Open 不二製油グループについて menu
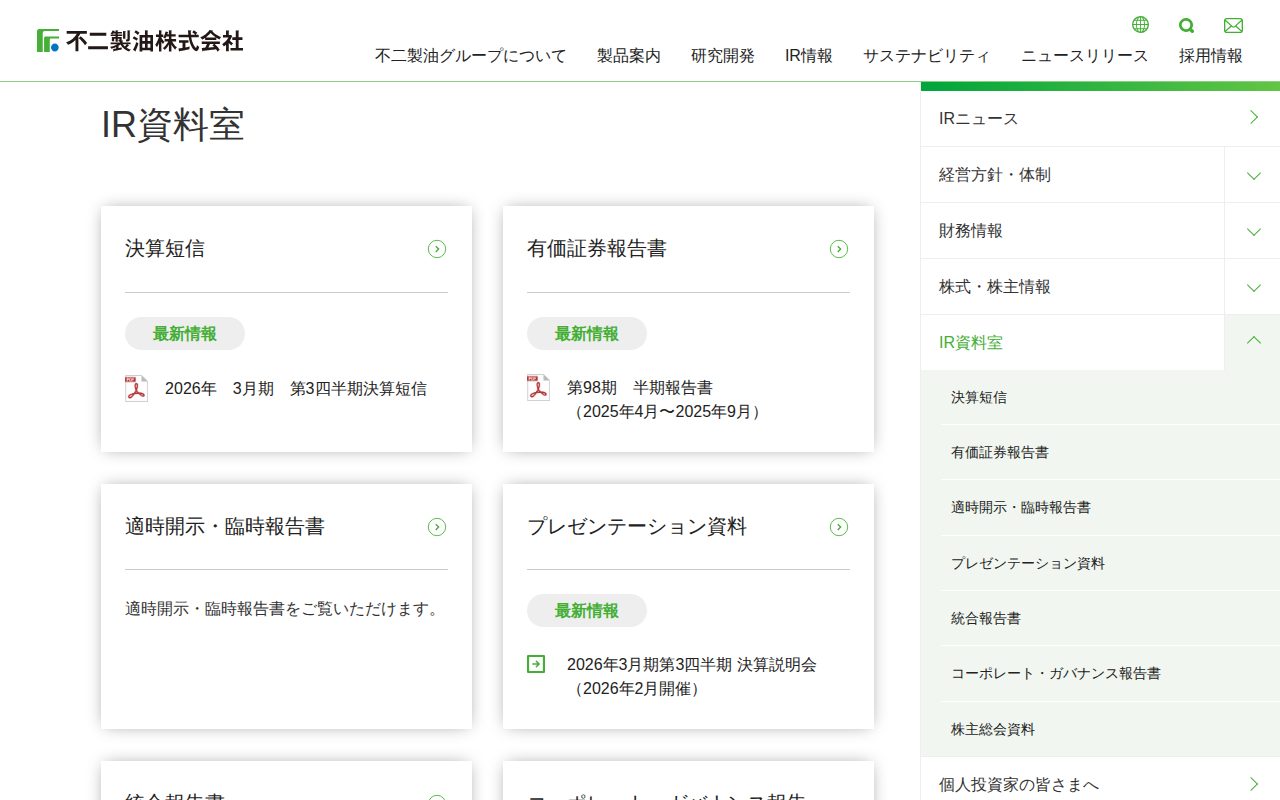 470,56
